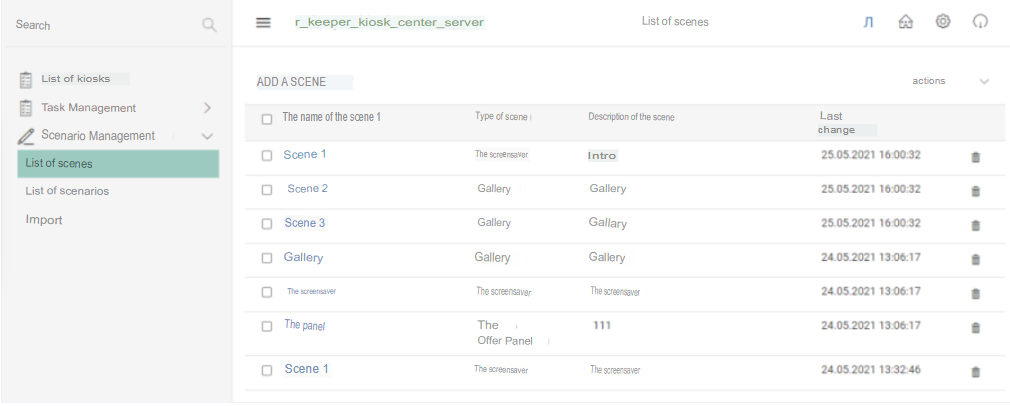
Task: Open the Import menu item
Action: pos(44,220)
